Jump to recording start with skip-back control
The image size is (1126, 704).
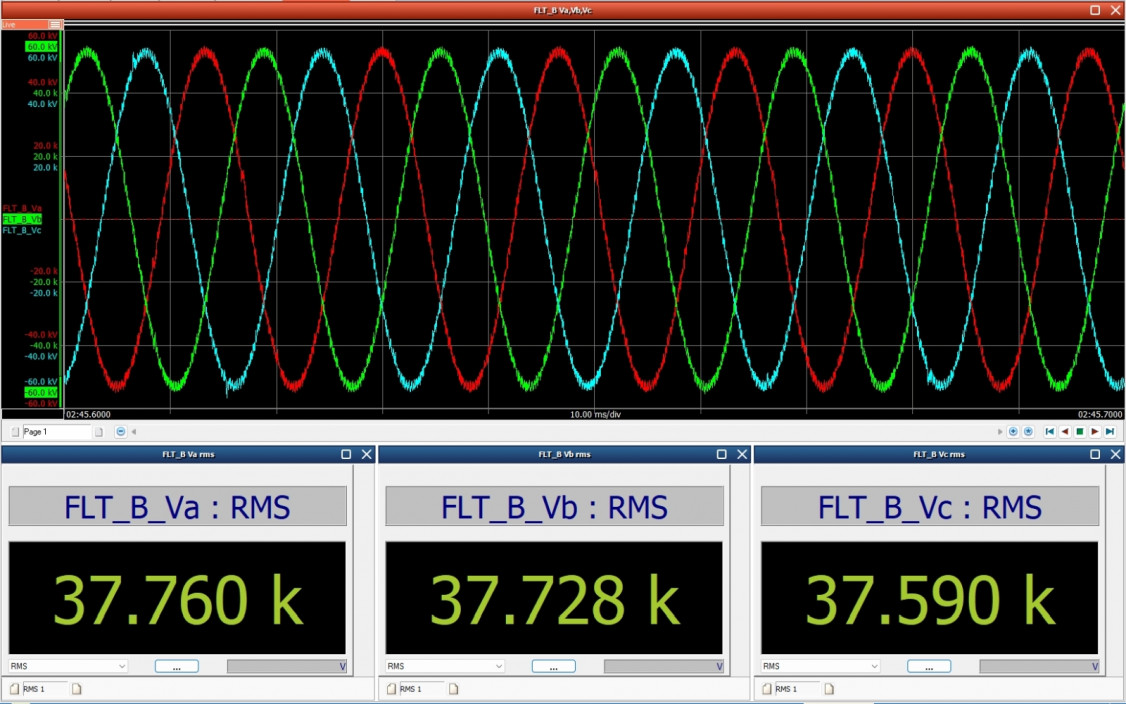pyautogui.click(x=1049, y=431)
